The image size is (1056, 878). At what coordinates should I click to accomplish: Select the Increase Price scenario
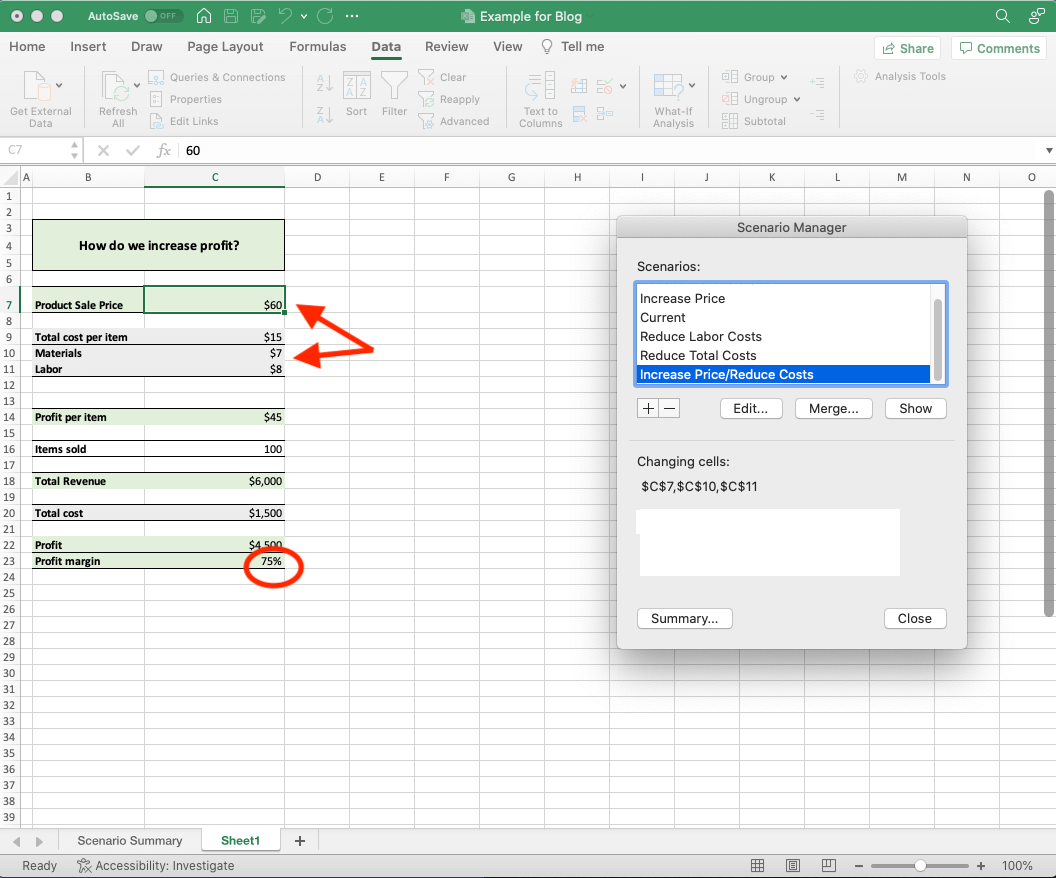point(683,298)
